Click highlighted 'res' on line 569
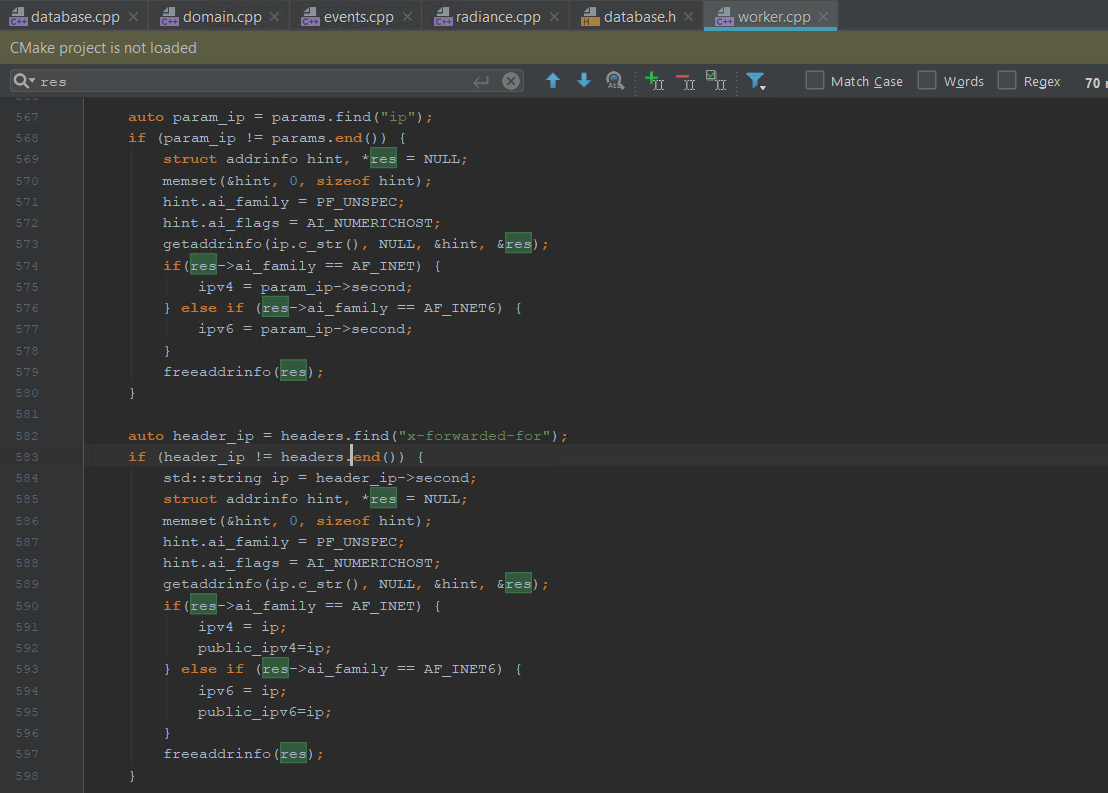 tap(383, 159)
